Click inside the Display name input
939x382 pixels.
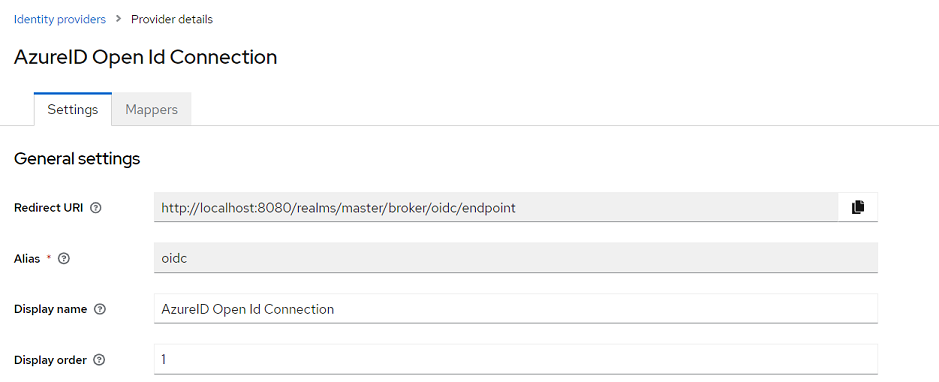(x=516, y=309)
